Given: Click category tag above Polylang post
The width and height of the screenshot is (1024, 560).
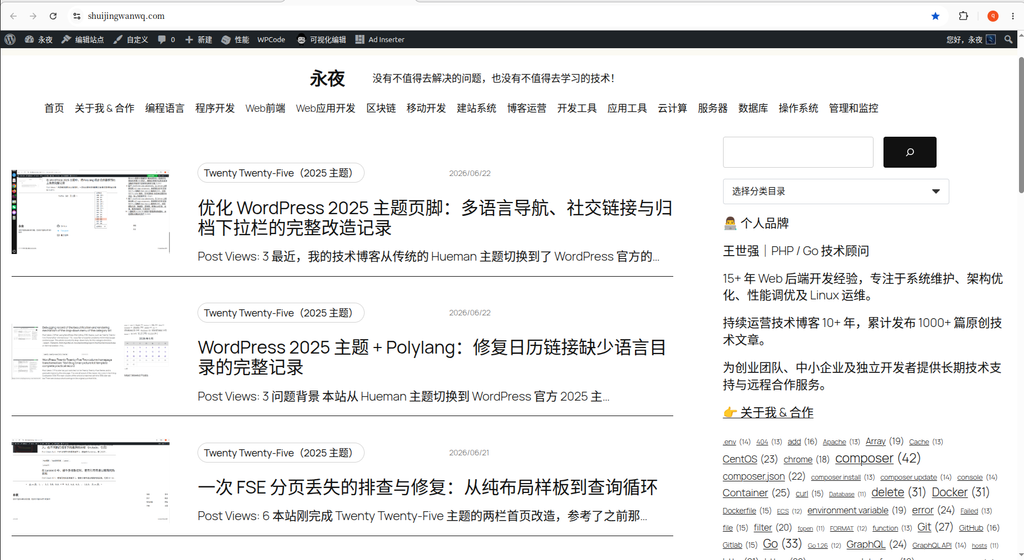Looking at the screenshot, I should [x=281, y=313].
